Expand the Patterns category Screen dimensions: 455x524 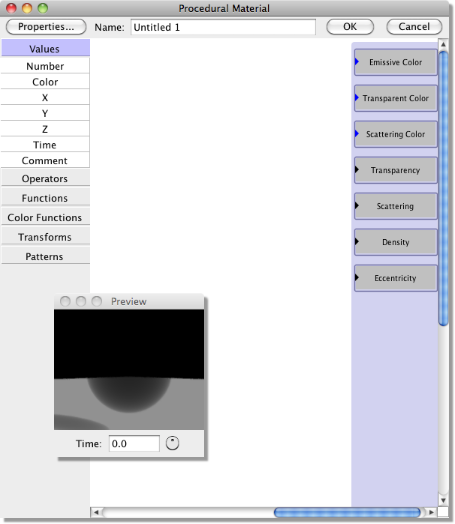pos(45,256)
